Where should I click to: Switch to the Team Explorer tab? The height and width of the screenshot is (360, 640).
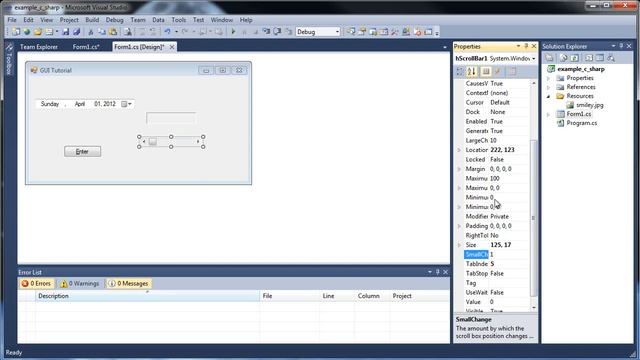pyautogui.click(x=39, y=47)
